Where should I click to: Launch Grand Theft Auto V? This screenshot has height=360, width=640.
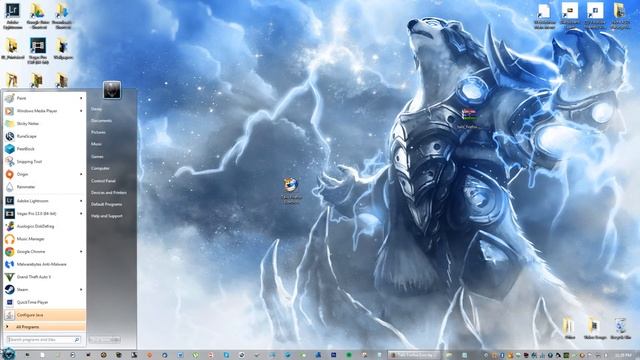44,277
